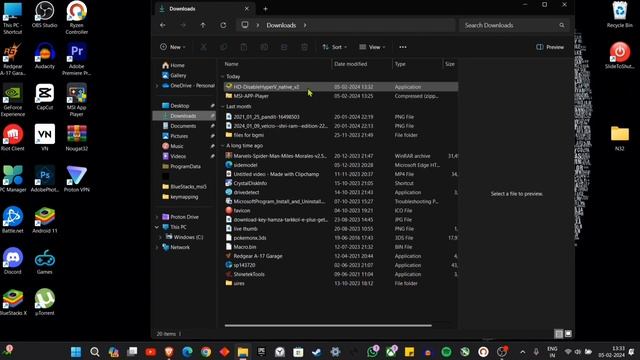This screenshot has height=360, width=640.
Task: Toggle the Preview pane
Action: pyautogui.click(x=550, y=47)
